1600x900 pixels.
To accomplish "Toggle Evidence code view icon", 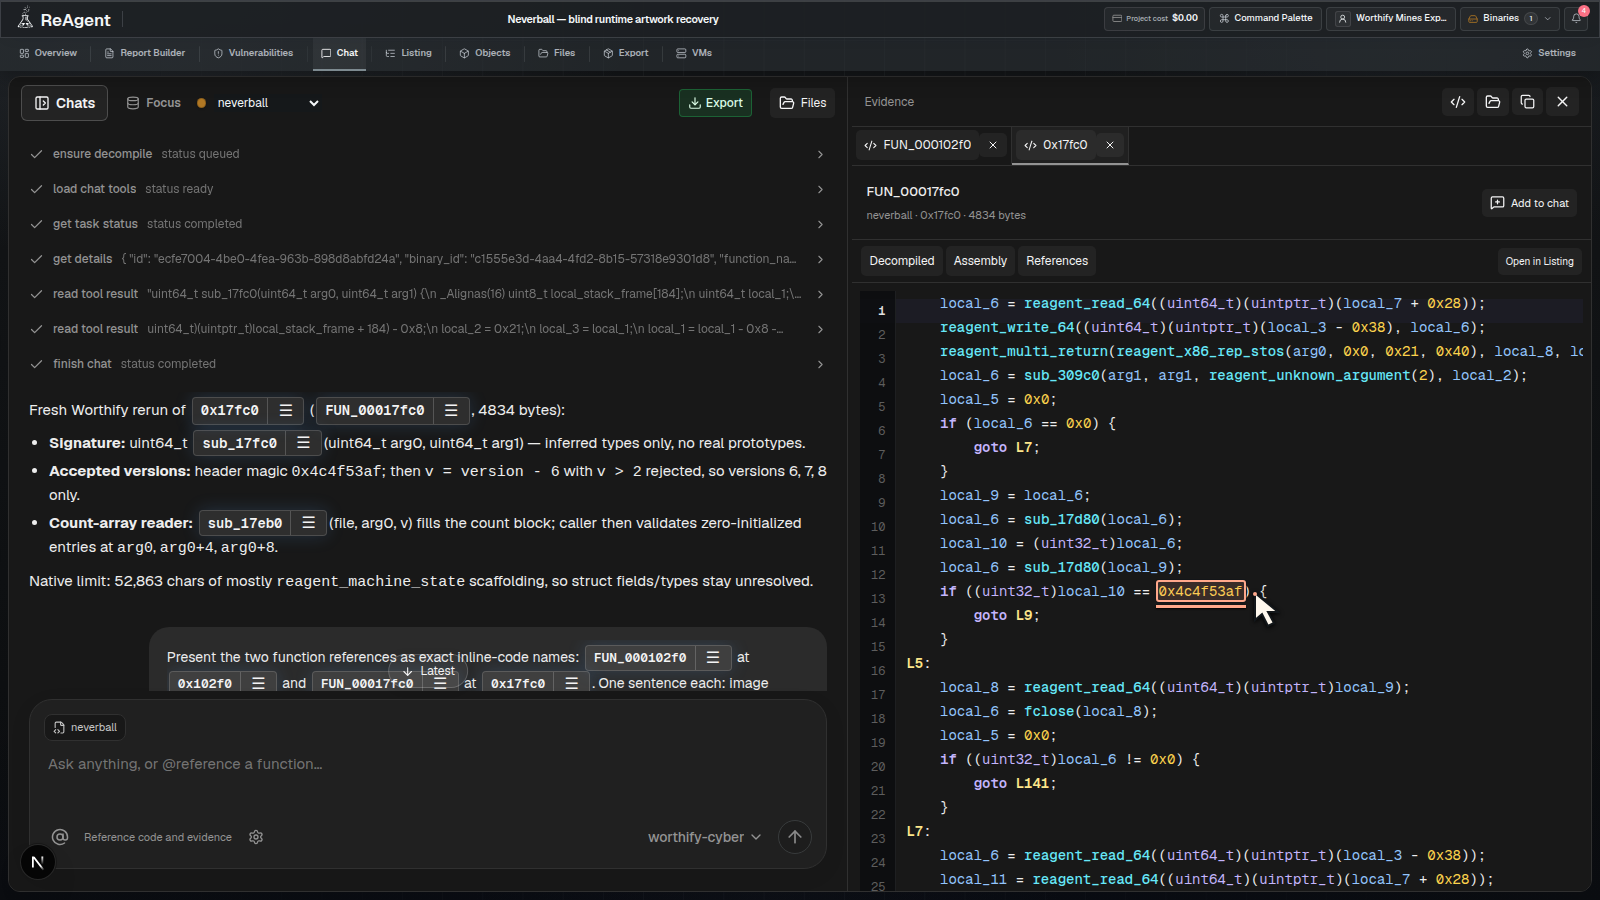I will coord(1458,102).
